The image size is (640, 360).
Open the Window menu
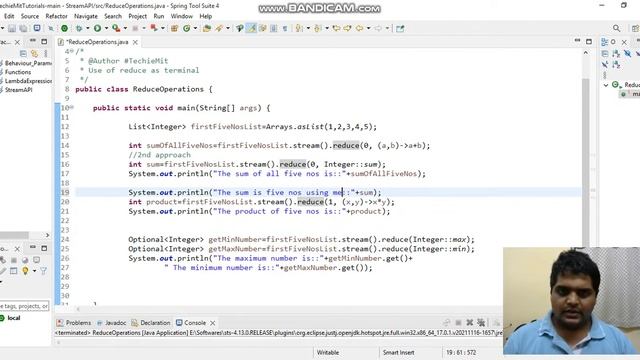pyautogui.click(x=182, y=16)
